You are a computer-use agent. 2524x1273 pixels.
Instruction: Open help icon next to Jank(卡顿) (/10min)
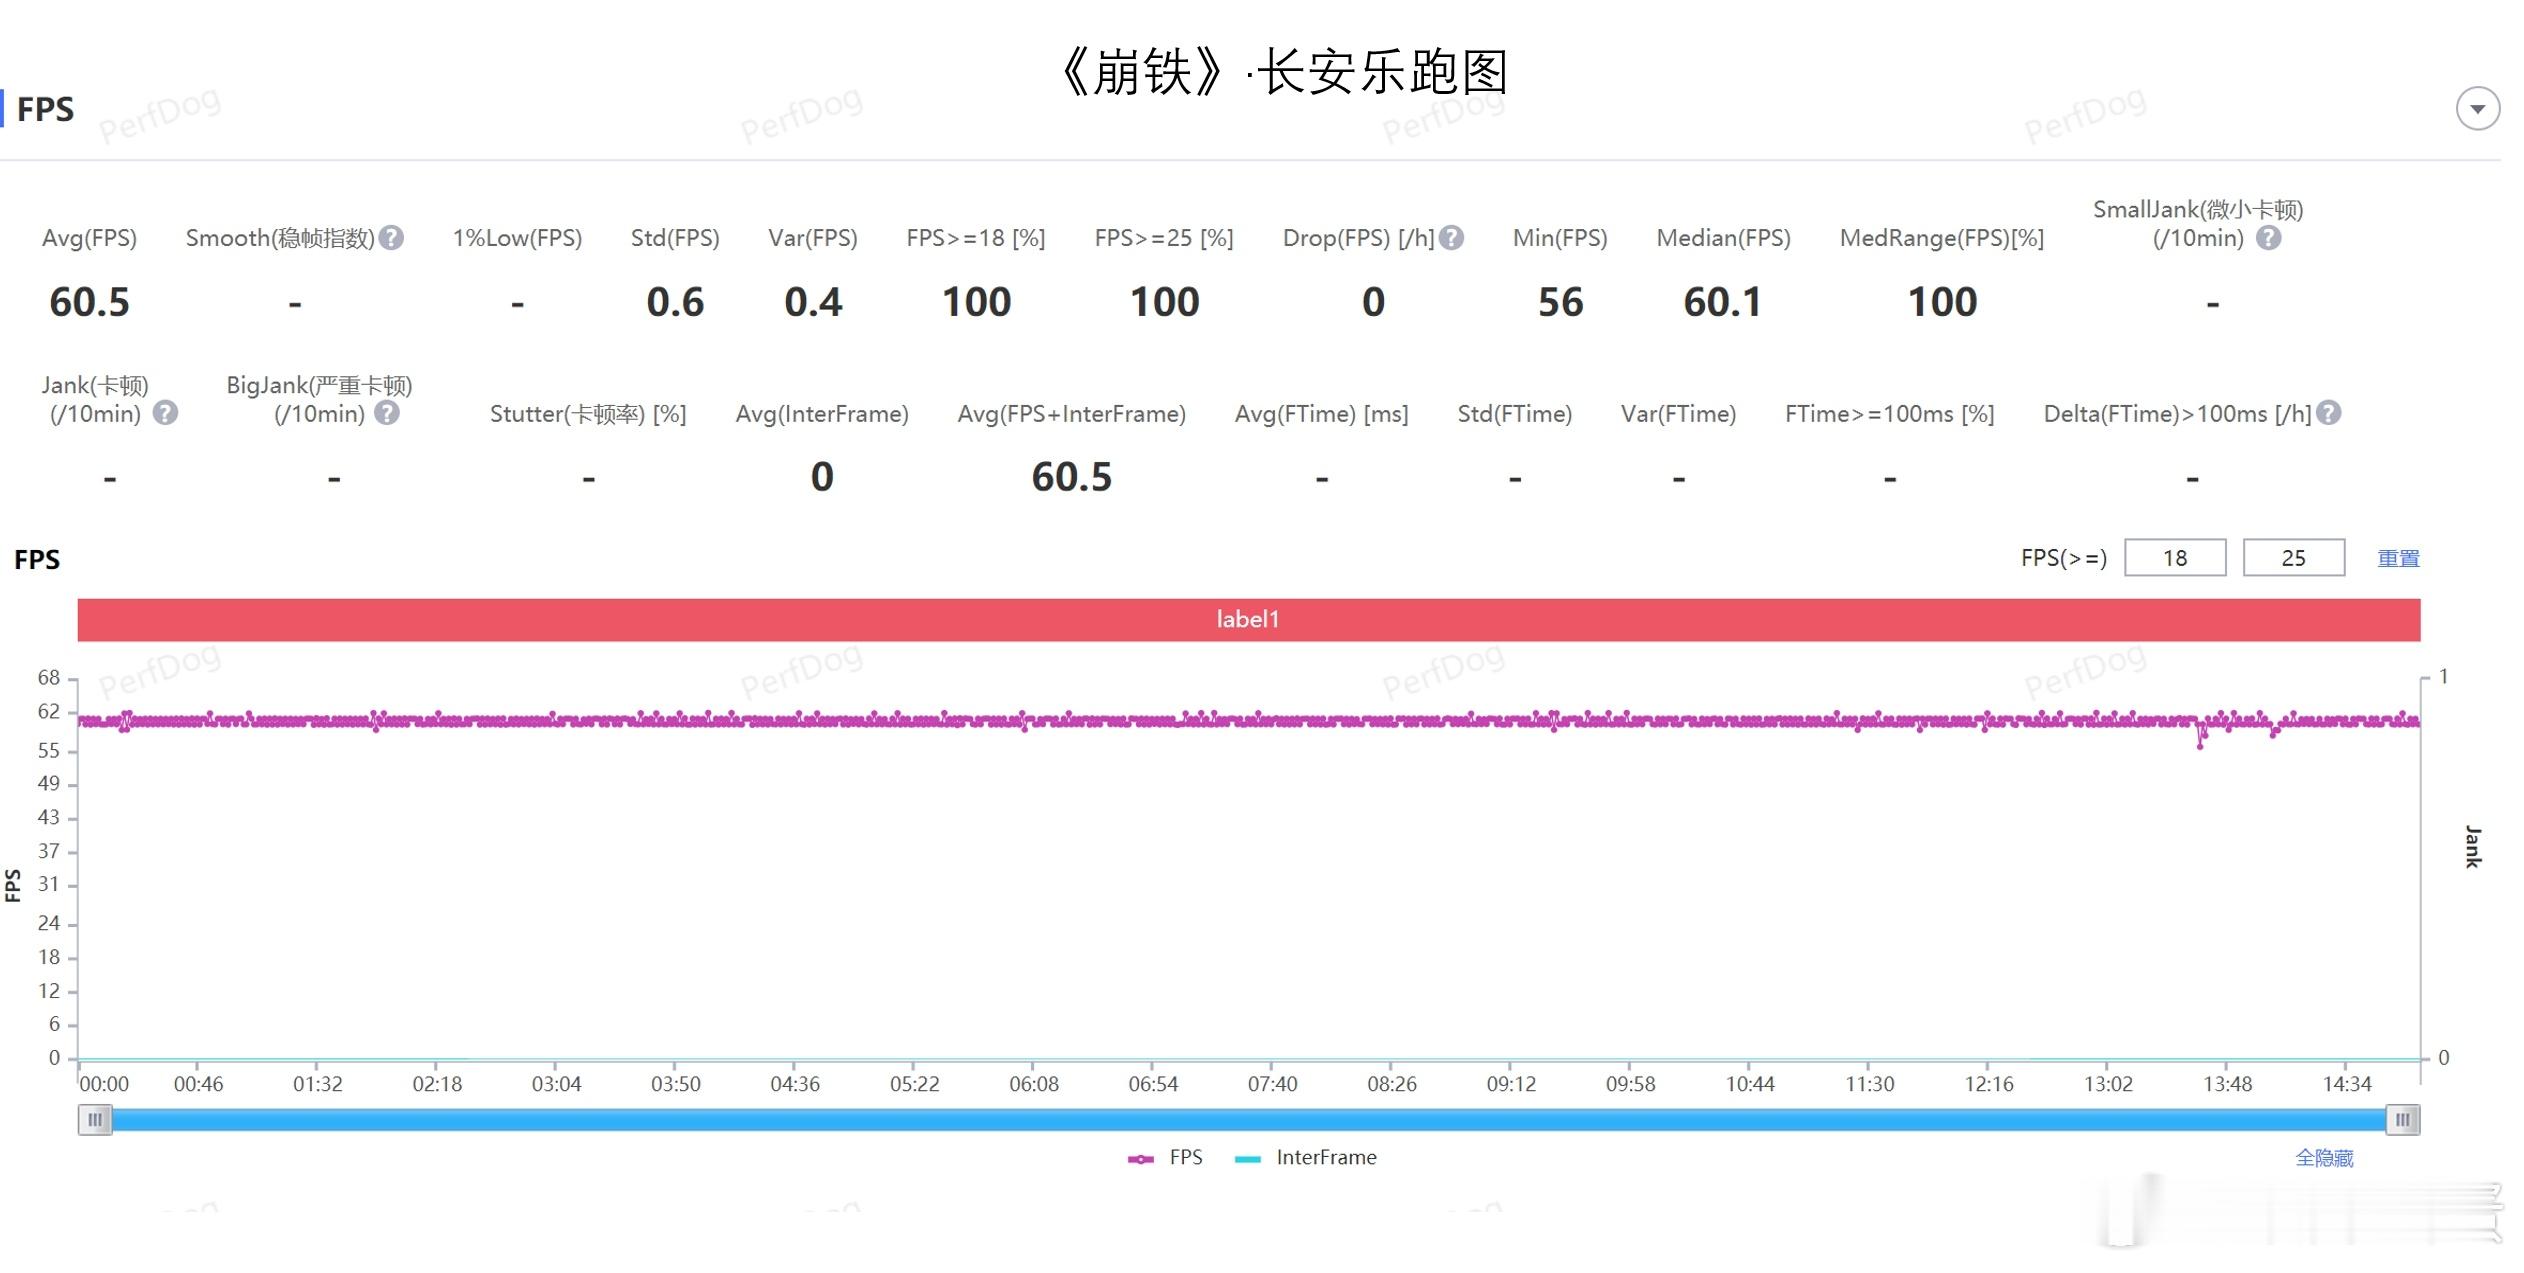[165, 413]
